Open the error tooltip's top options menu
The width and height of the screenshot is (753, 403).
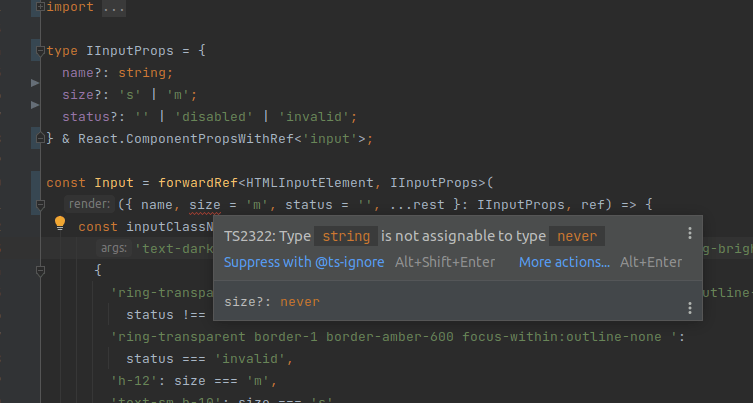click(690, 233)
